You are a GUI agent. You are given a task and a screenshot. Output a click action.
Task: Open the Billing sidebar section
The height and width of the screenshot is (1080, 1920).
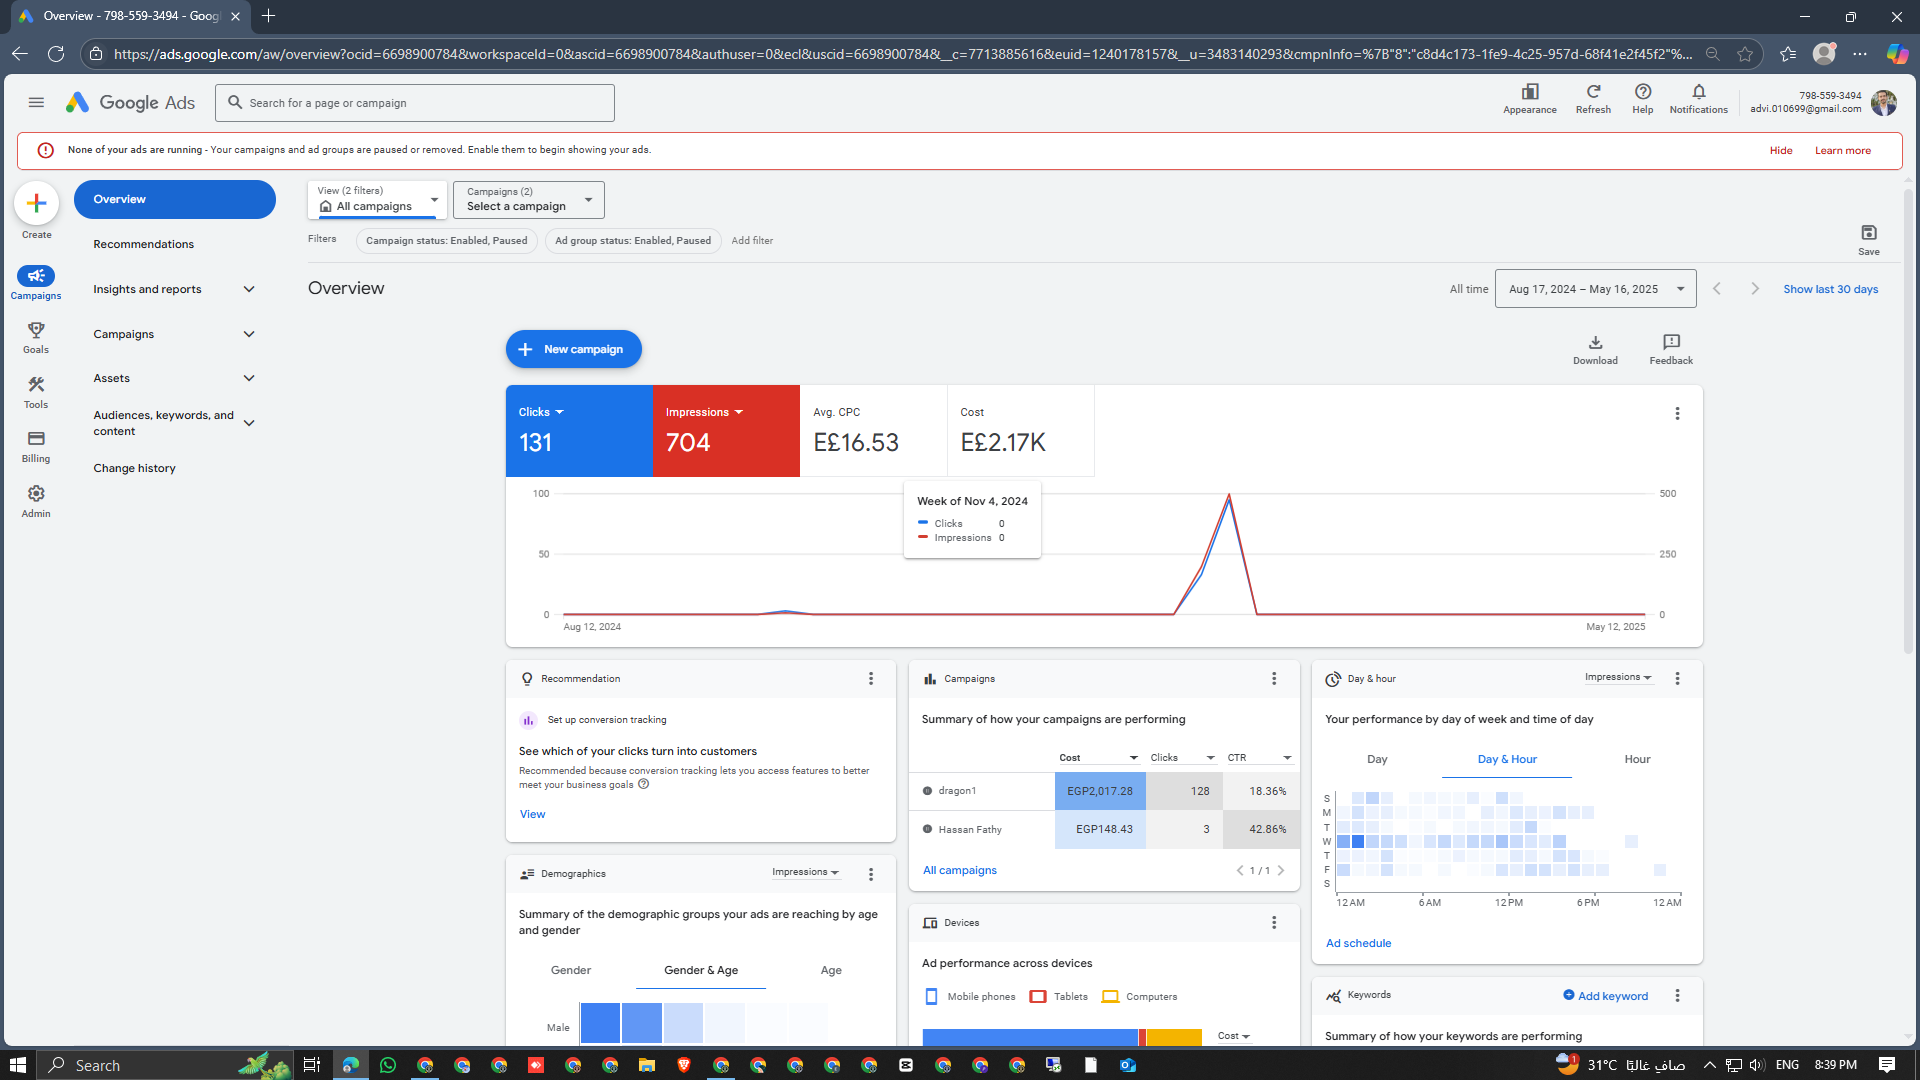(x=36, y=447)
